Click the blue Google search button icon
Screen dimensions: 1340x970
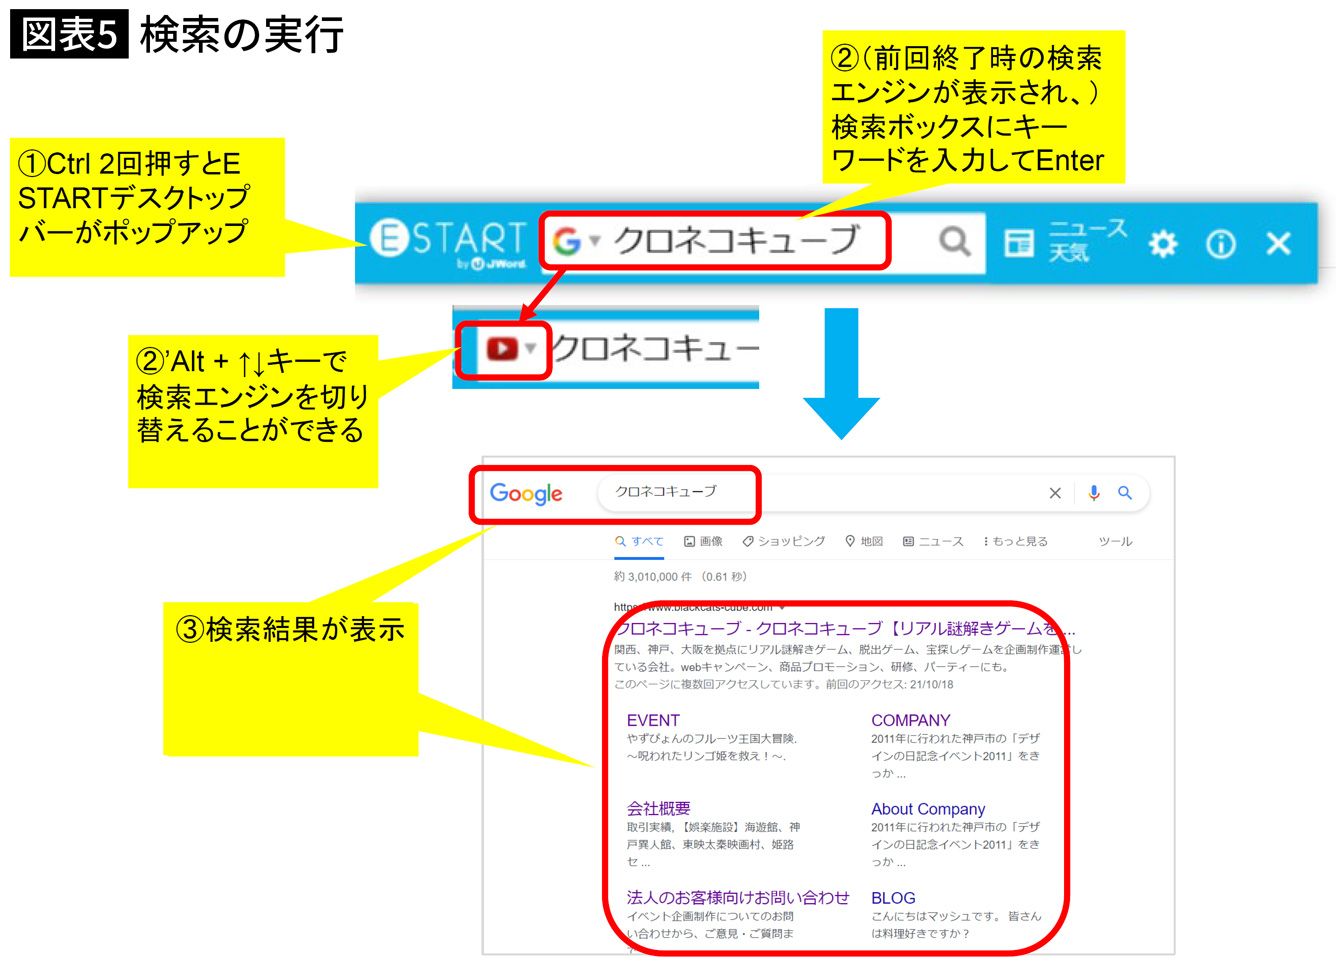click(x=1125, y=493)
